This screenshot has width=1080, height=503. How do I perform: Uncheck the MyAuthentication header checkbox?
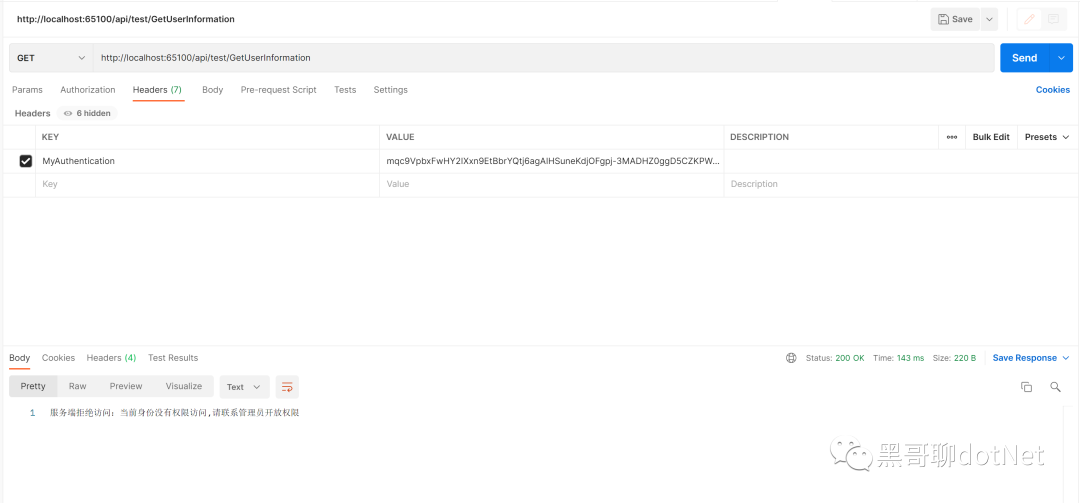pyautogui.click(x=25, y=161)
